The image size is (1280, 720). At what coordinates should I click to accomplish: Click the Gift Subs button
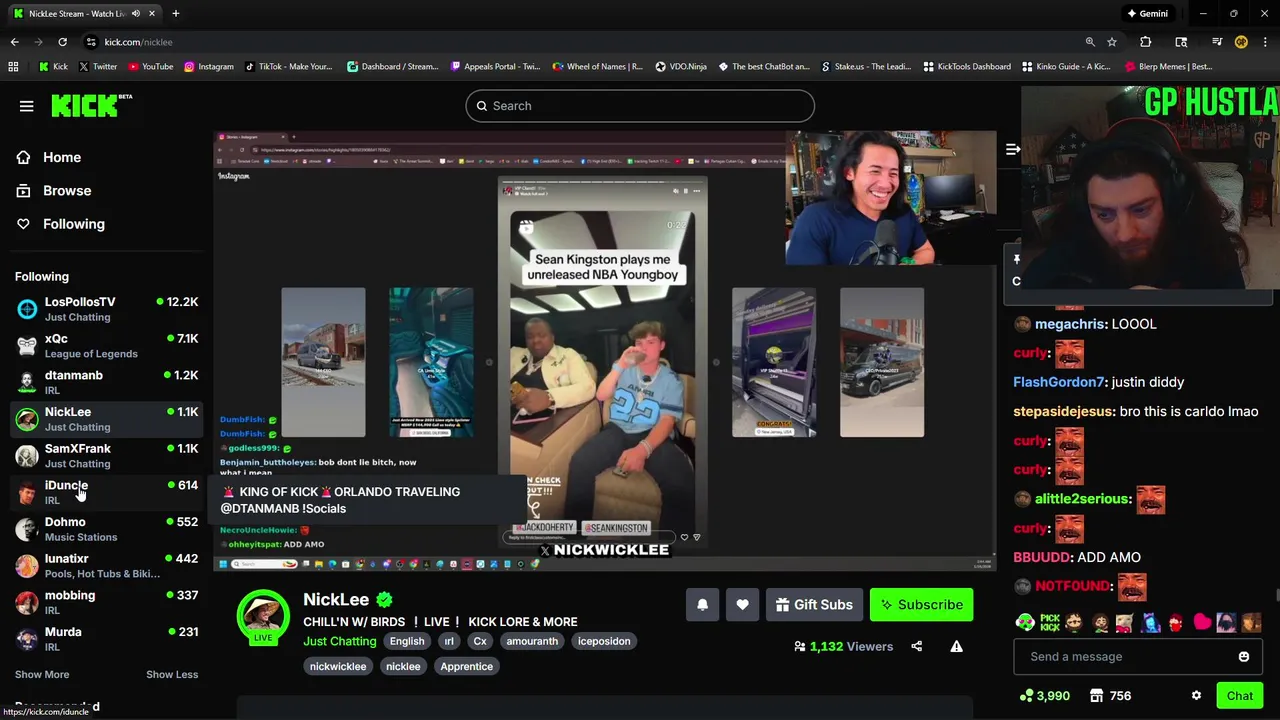(x=815, y=605)
